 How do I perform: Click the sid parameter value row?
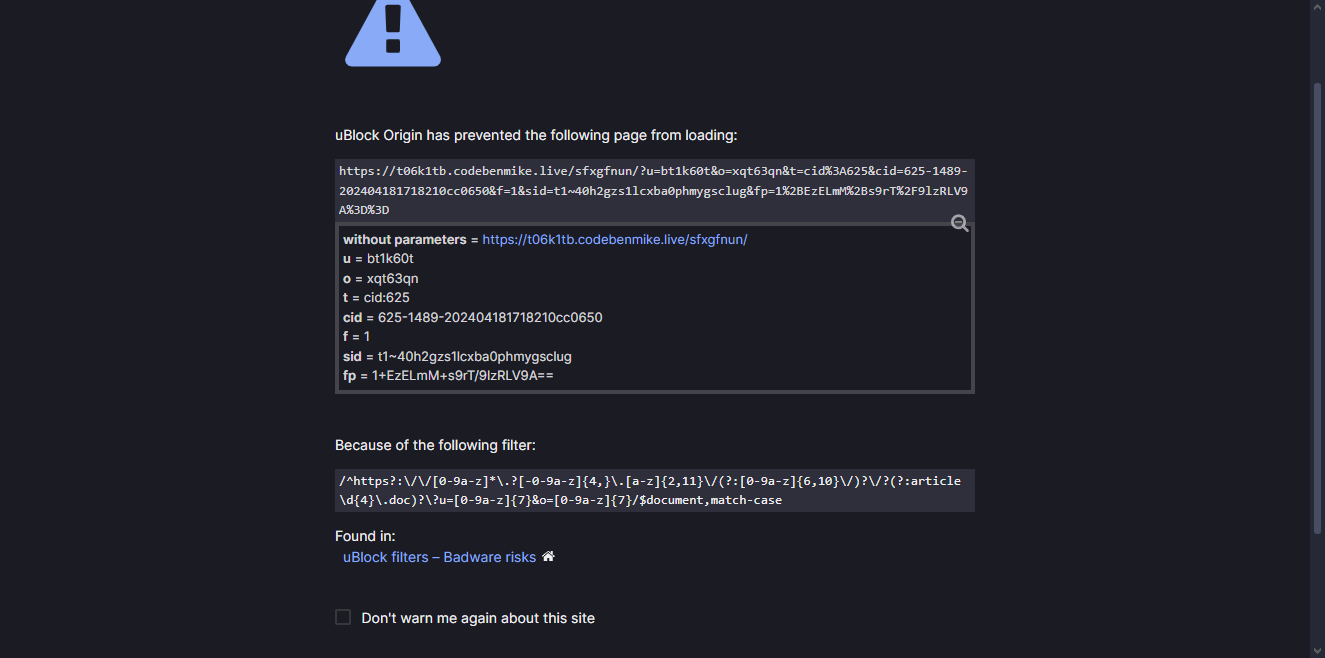pos(457,356)
